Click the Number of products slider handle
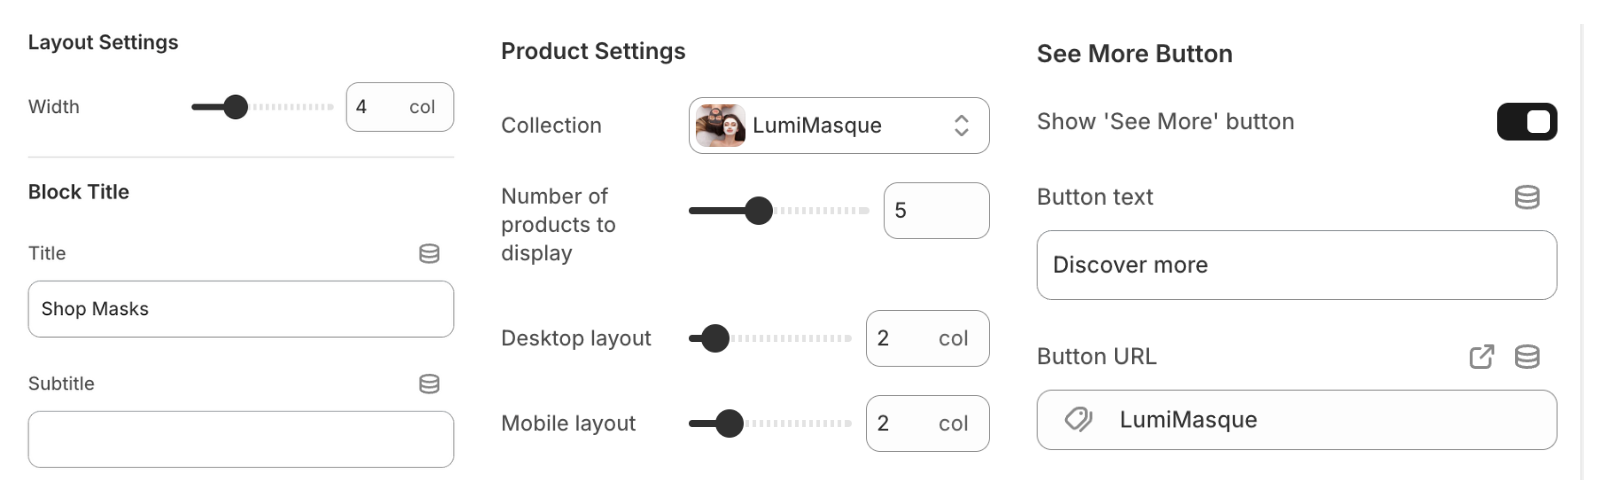The width and height of the screenshot is (1600, 500). (x=759, y=211)
